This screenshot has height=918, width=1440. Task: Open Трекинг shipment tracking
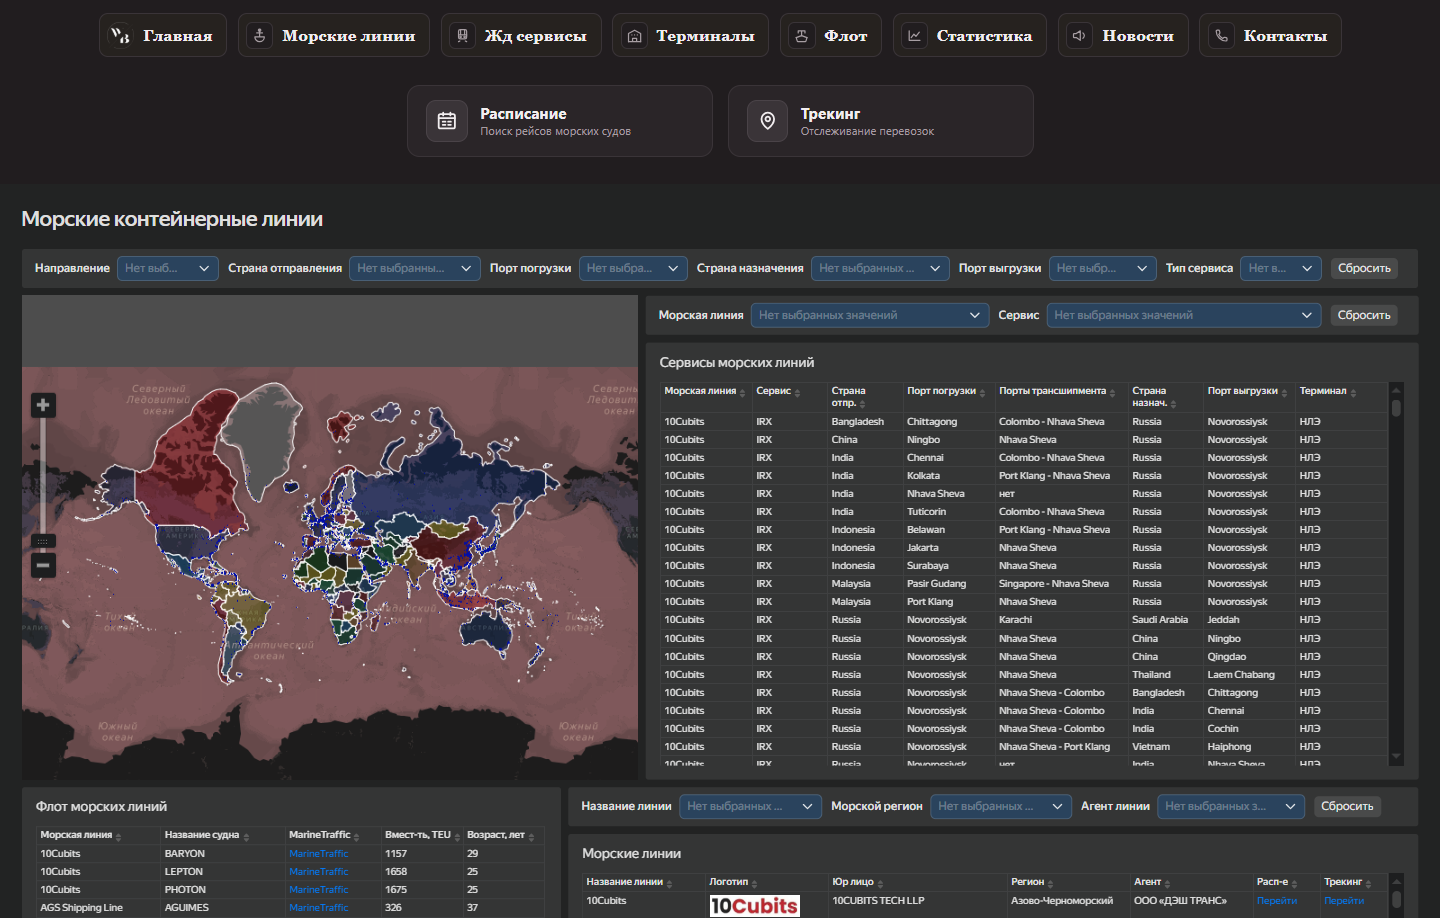[881, 121]
